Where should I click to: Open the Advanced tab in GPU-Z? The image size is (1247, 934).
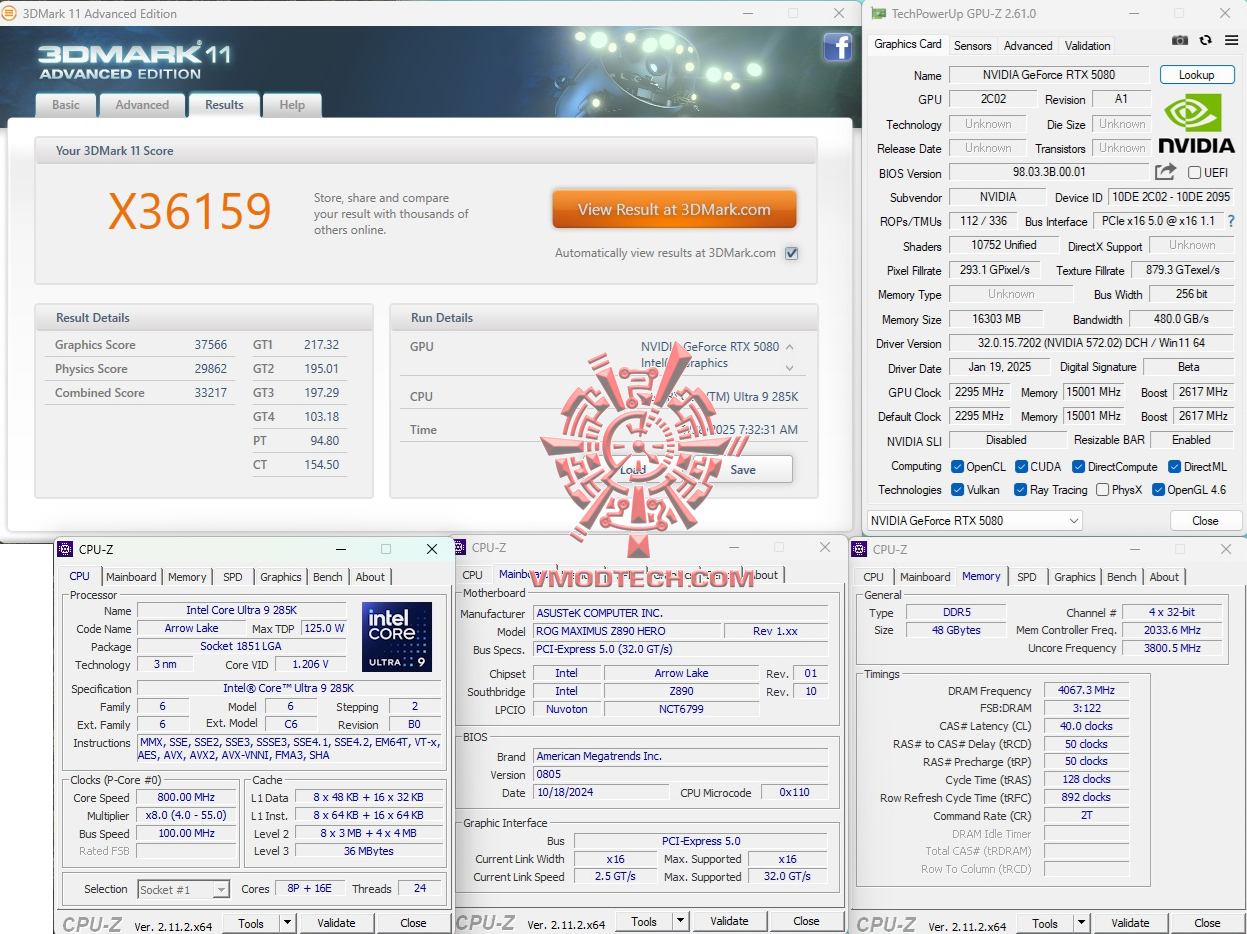coord(1028,45)
